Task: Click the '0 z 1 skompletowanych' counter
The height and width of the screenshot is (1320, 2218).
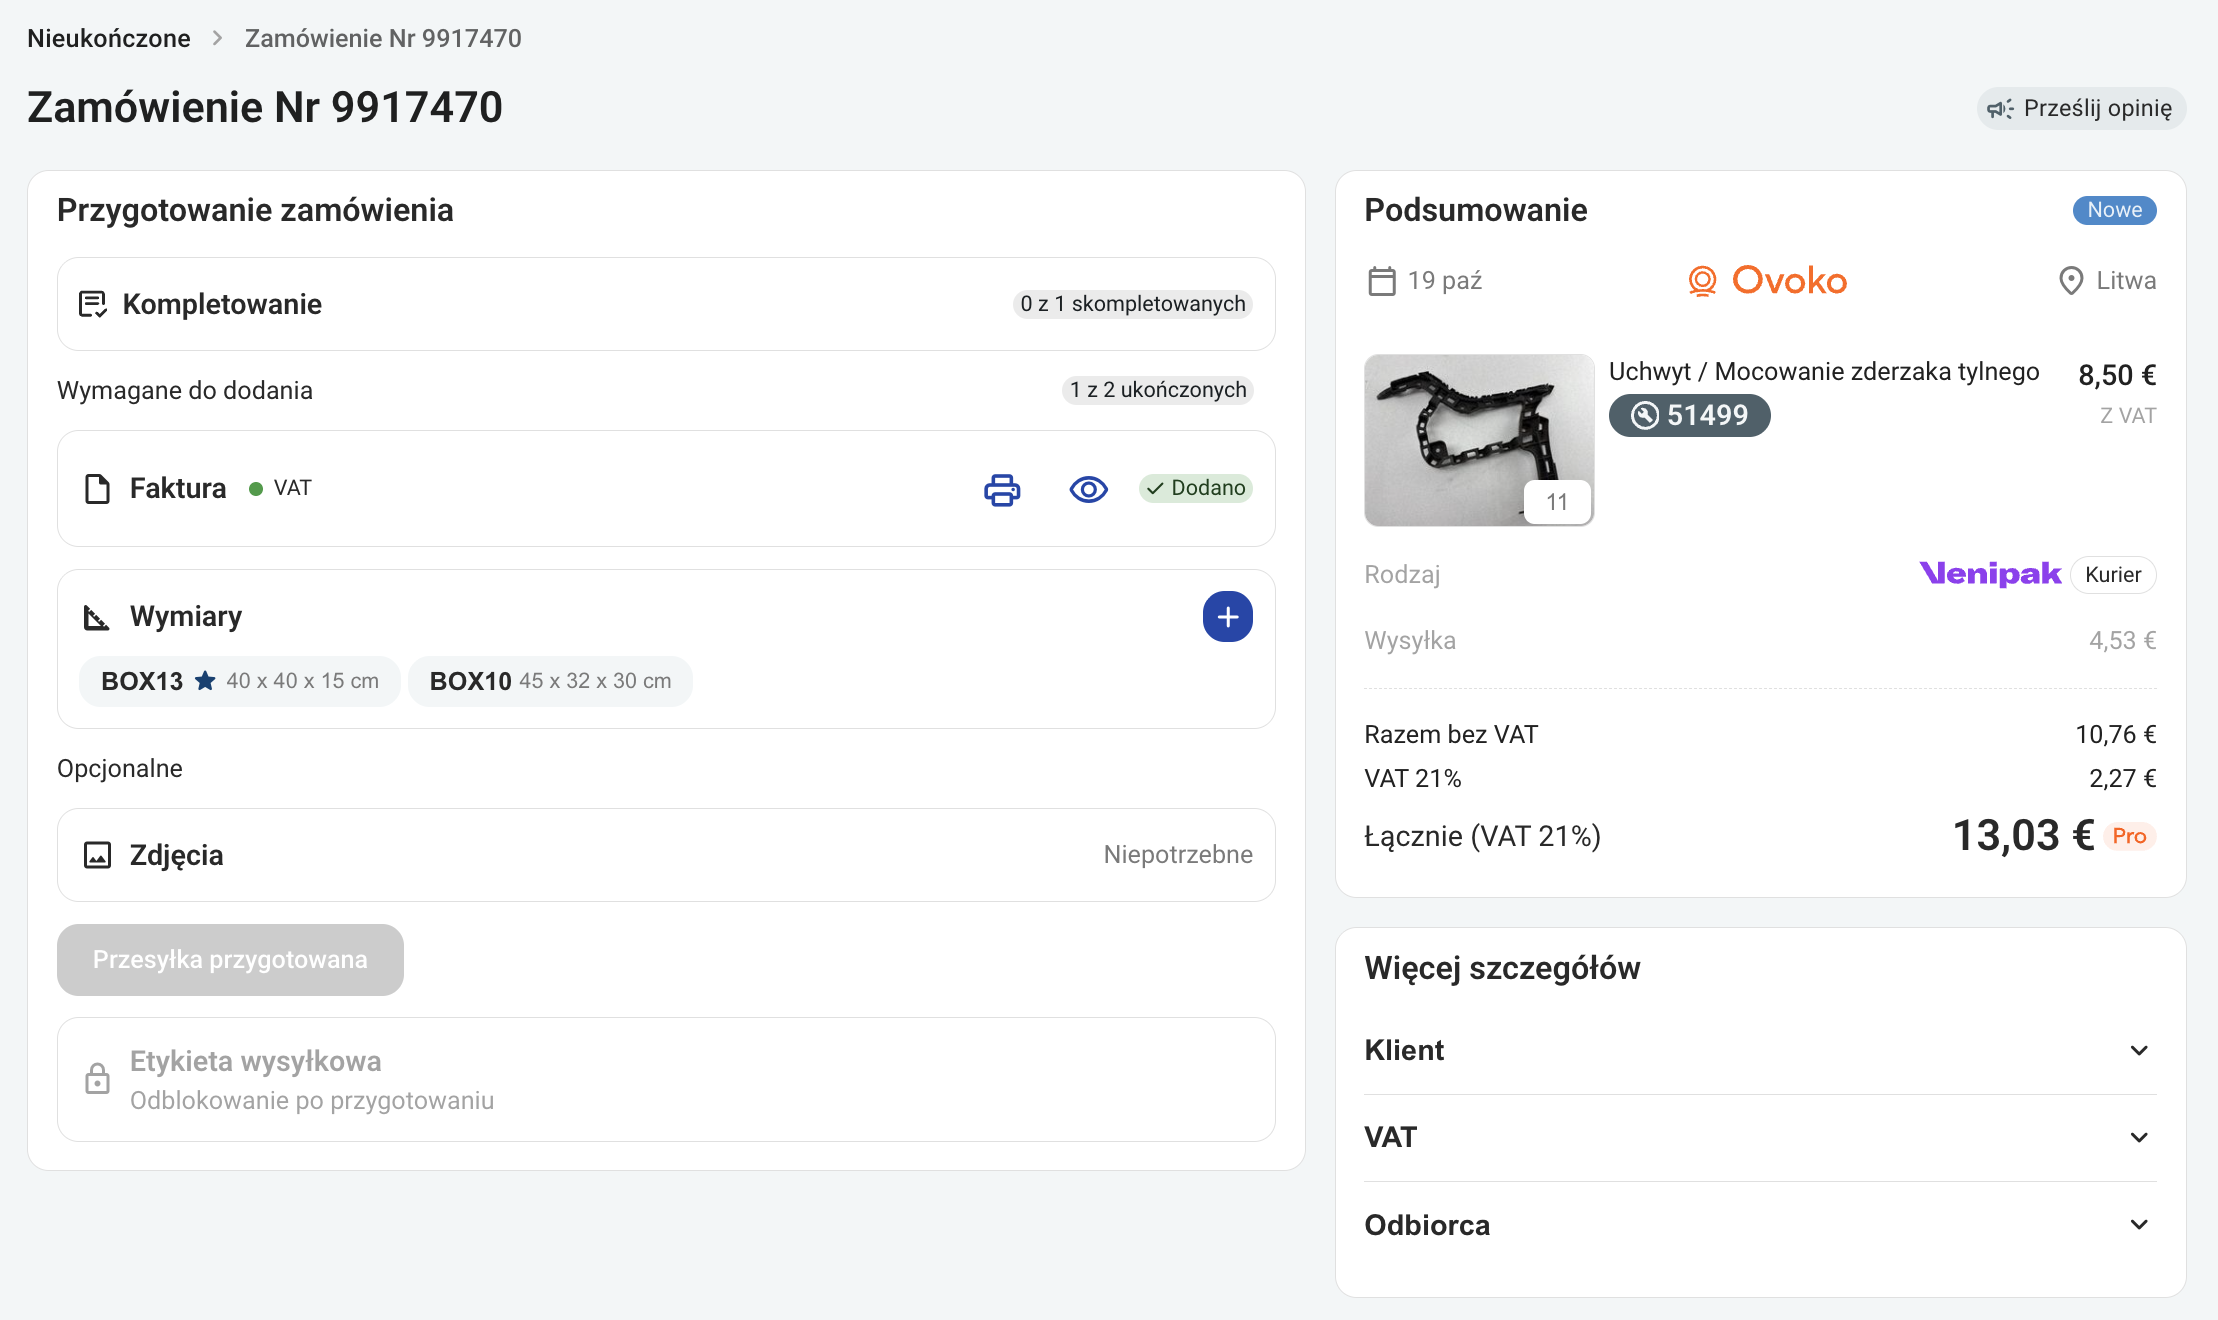Action: 1133,304
